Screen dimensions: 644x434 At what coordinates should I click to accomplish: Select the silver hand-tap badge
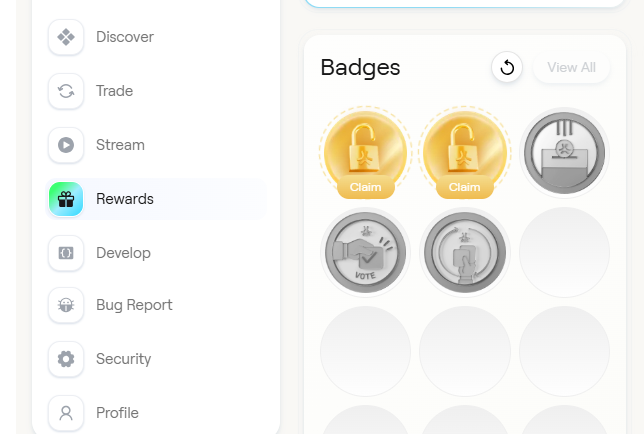464,252
